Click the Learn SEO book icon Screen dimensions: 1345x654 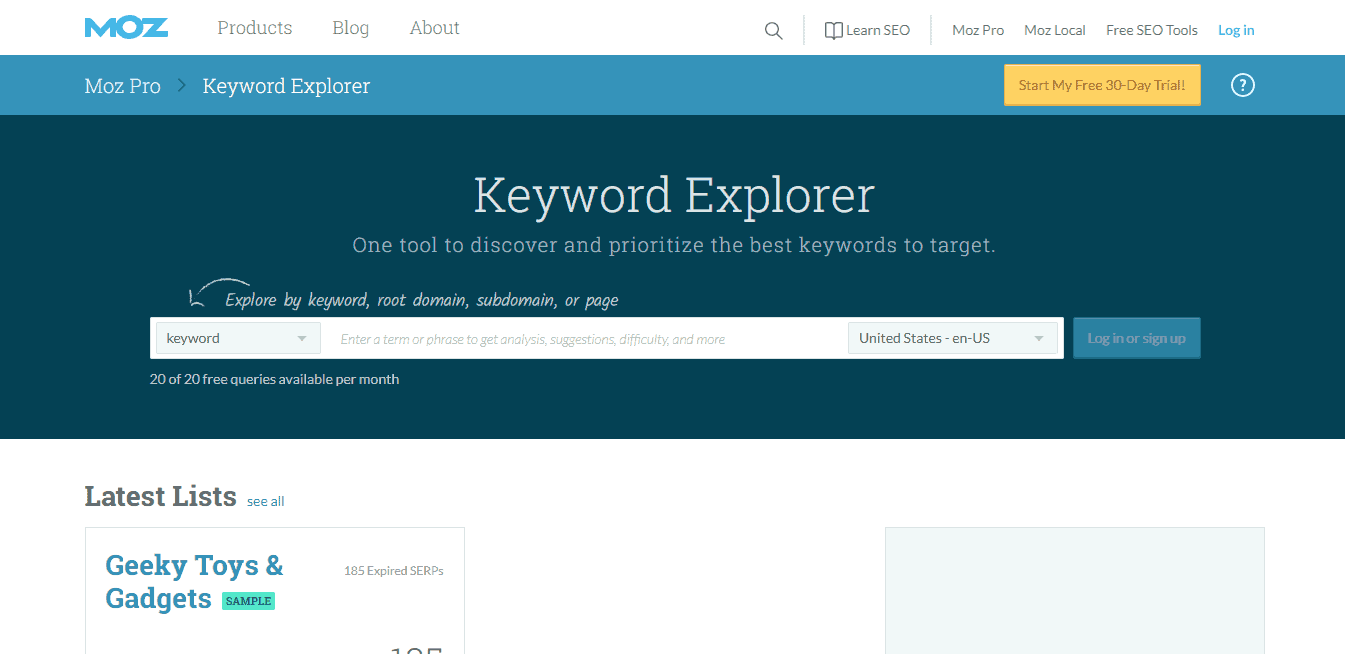coord(835,30)
